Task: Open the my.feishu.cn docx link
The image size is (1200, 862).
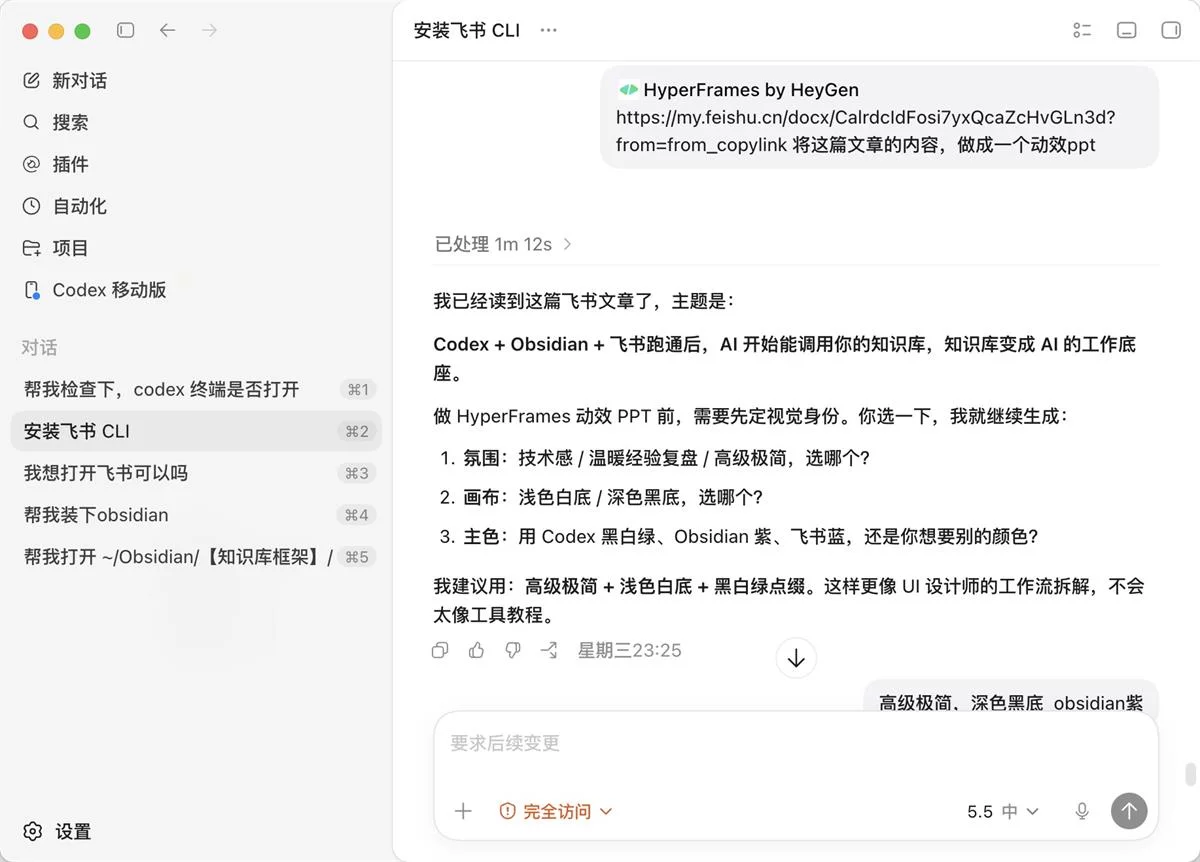Action: coord(865,131)
